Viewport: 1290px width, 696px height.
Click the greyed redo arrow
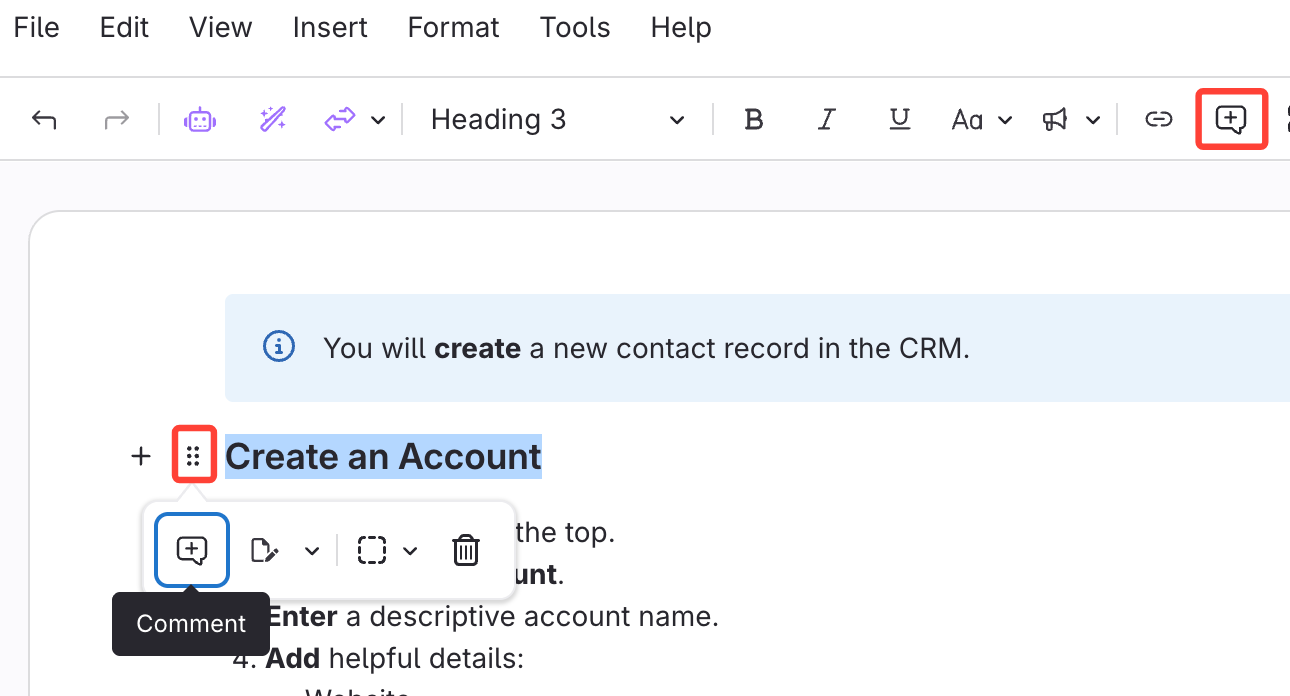point(117,120)
